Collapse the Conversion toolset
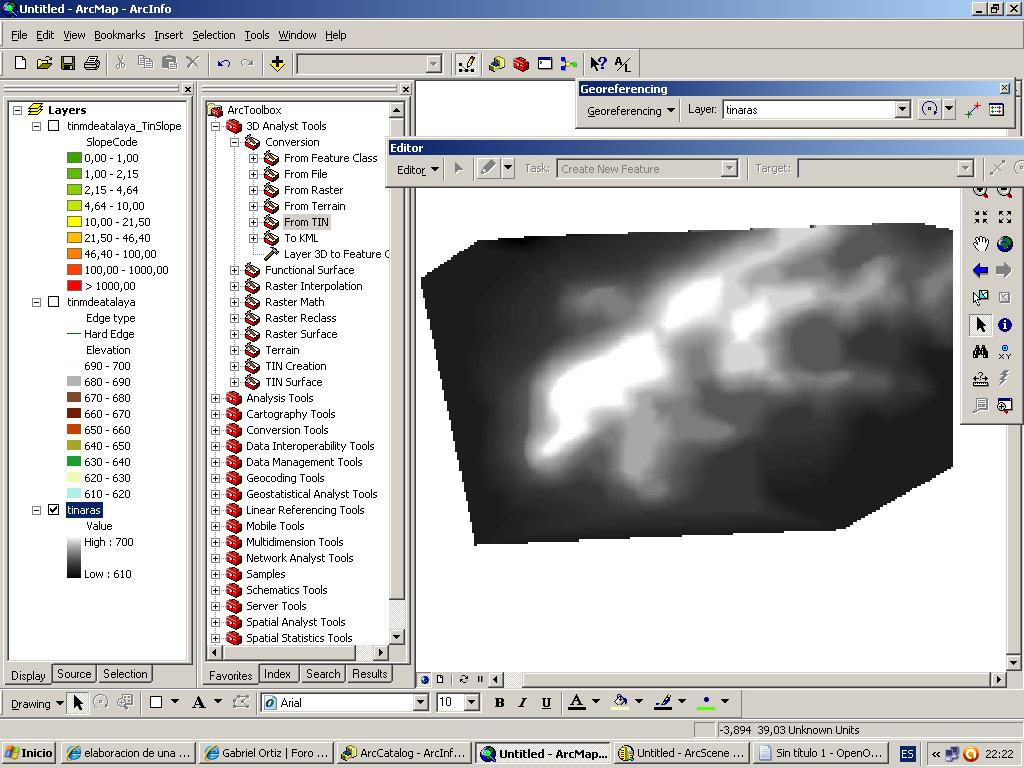1024x768 pixels. [x=234, y=142]
